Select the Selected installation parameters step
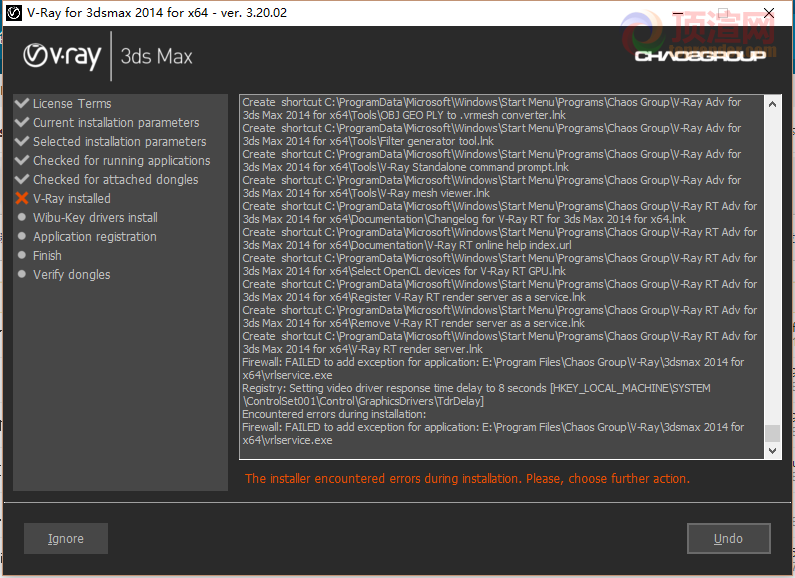The height and width of the screenshot is (578, 795). pos(120,141)
